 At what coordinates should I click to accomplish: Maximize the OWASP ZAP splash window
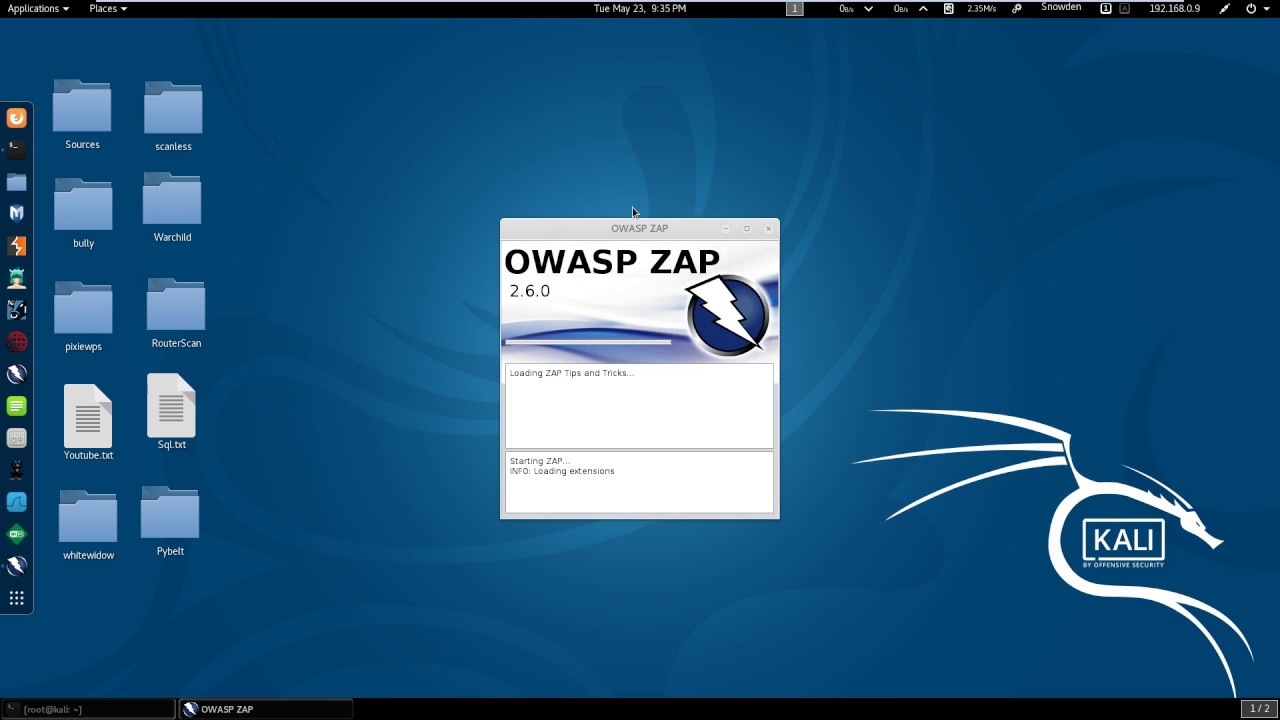point(747,229)
